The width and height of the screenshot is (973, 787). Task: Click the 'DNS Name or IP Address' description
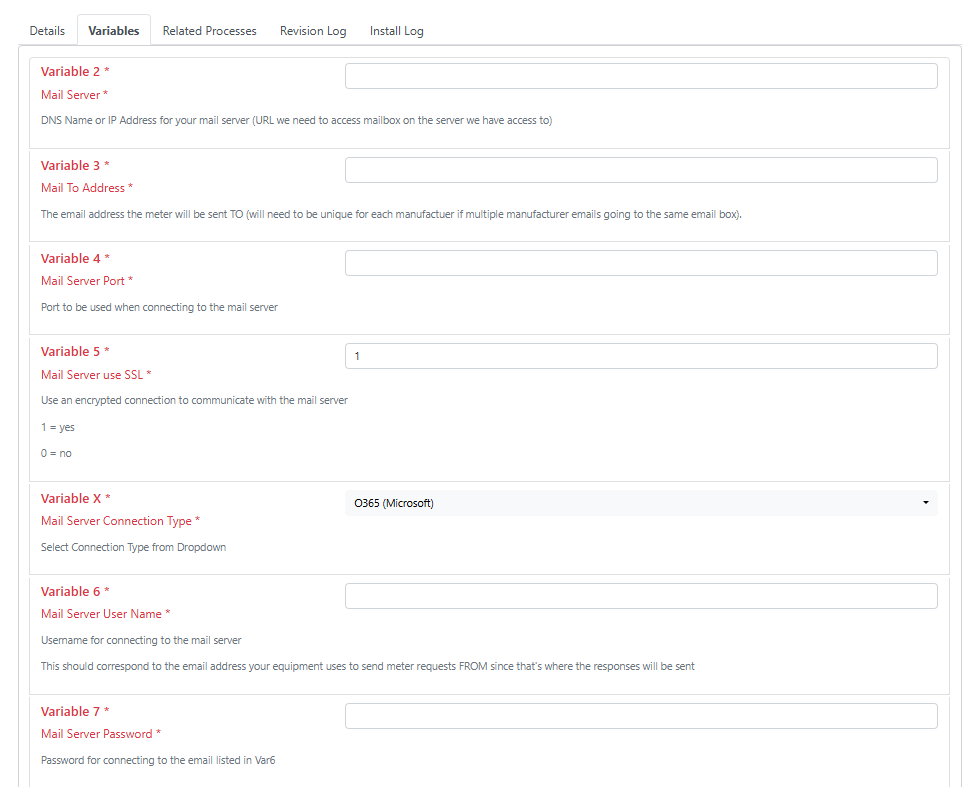tap(297, 120)
